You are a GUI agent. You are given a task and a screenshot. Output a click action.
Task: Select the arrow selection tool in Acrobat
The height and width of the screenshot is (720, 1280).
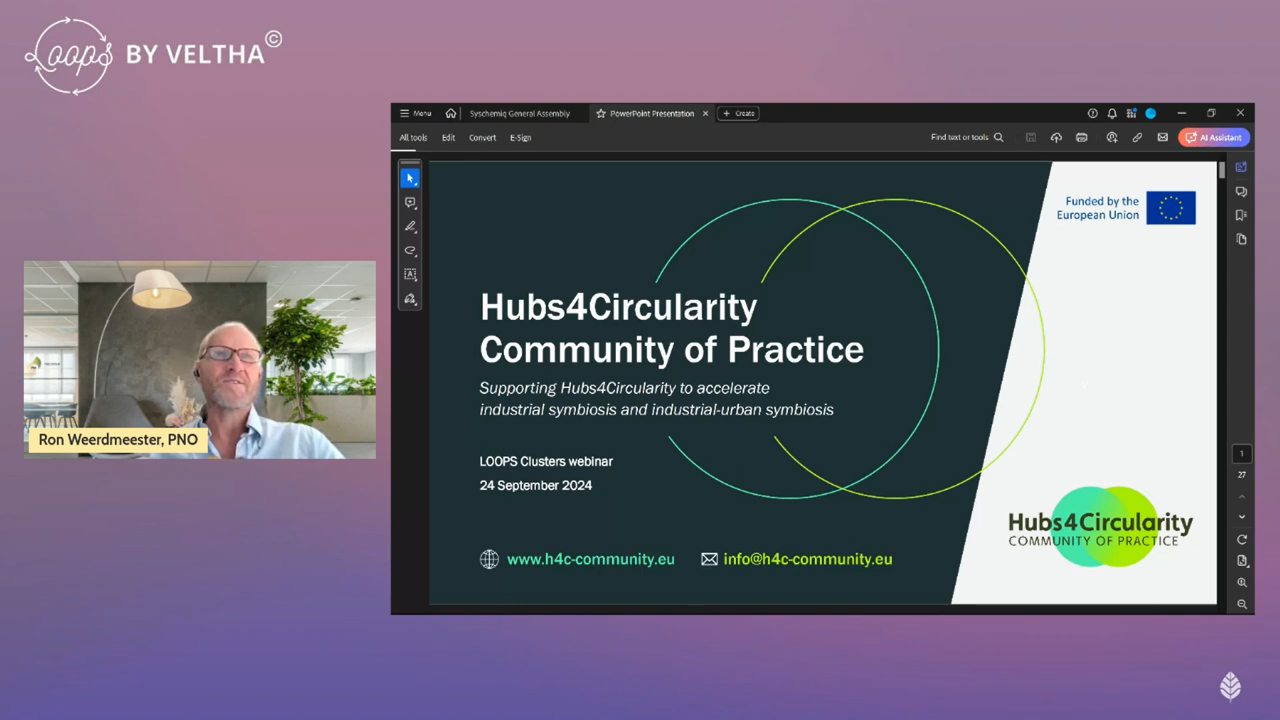(410, 178)
